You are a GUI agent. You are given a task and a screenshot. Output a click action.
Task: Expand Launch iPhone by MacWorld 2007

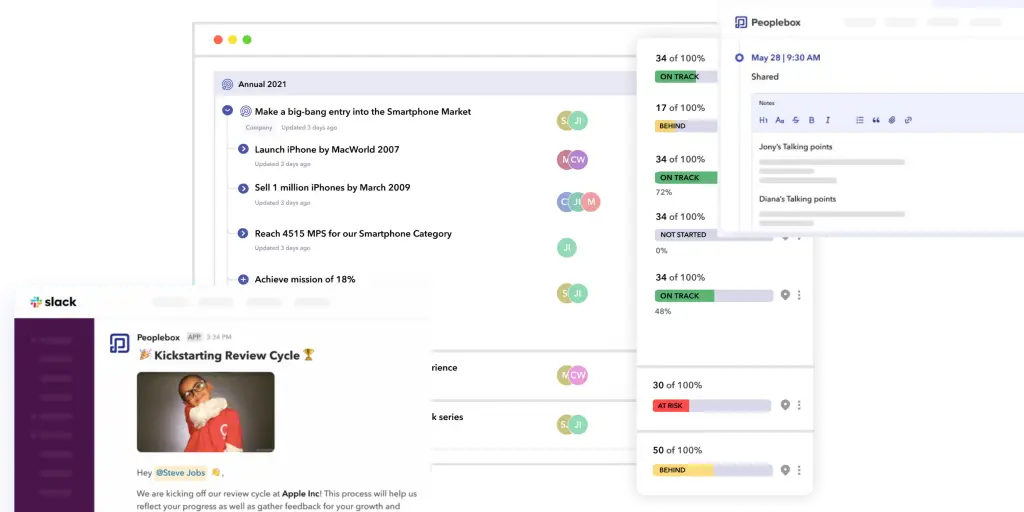243,149
